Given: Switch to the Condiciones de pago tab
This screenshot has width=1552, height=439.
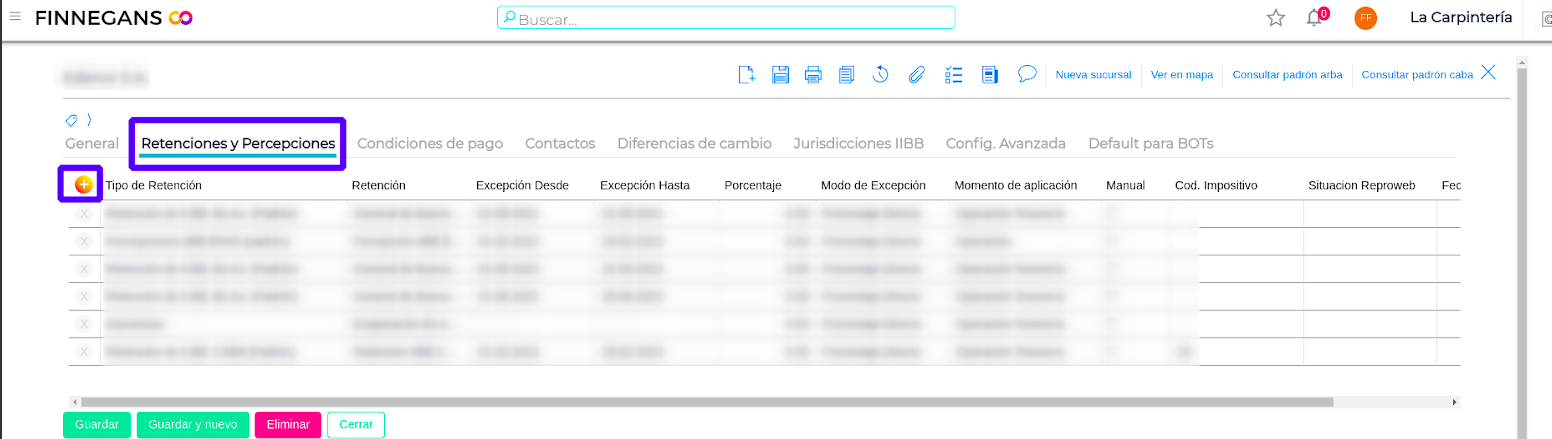Looking at the screenshot, I should tap(430, 143).
